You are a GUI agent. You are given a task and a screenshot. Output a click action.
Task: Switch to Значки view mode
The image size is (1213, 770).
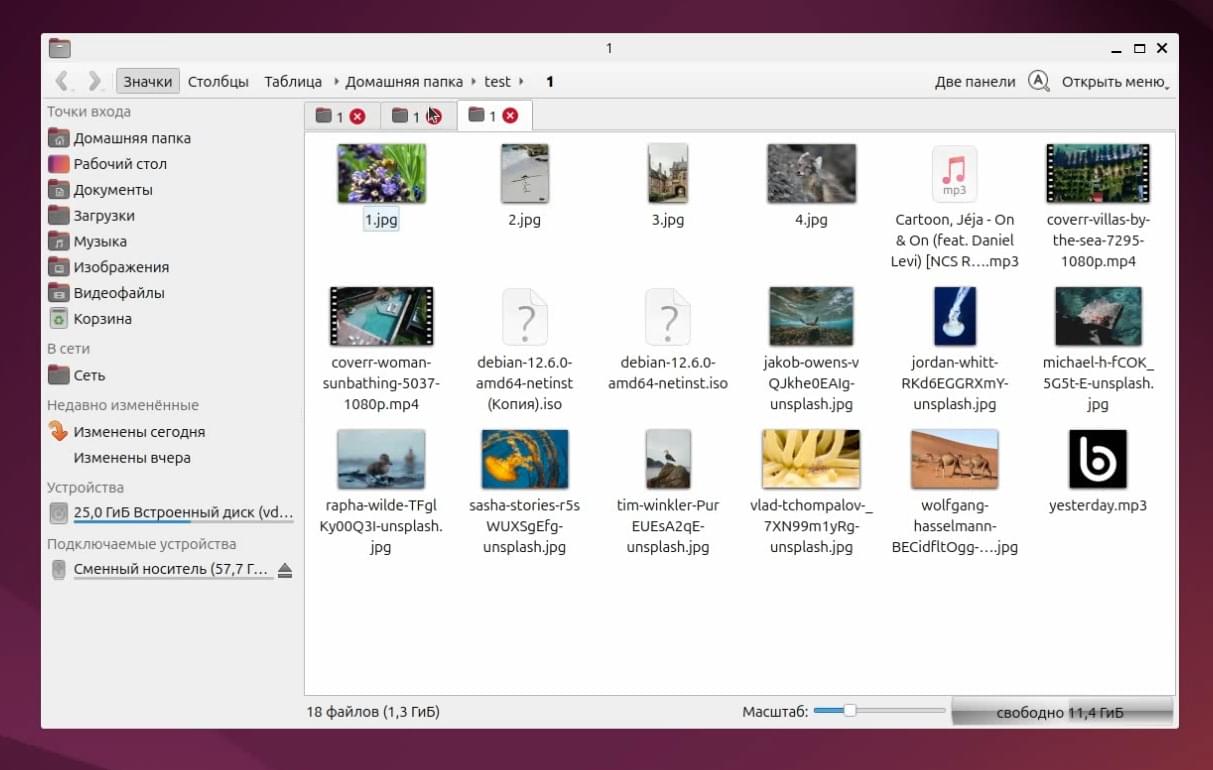tap(148, 82)
